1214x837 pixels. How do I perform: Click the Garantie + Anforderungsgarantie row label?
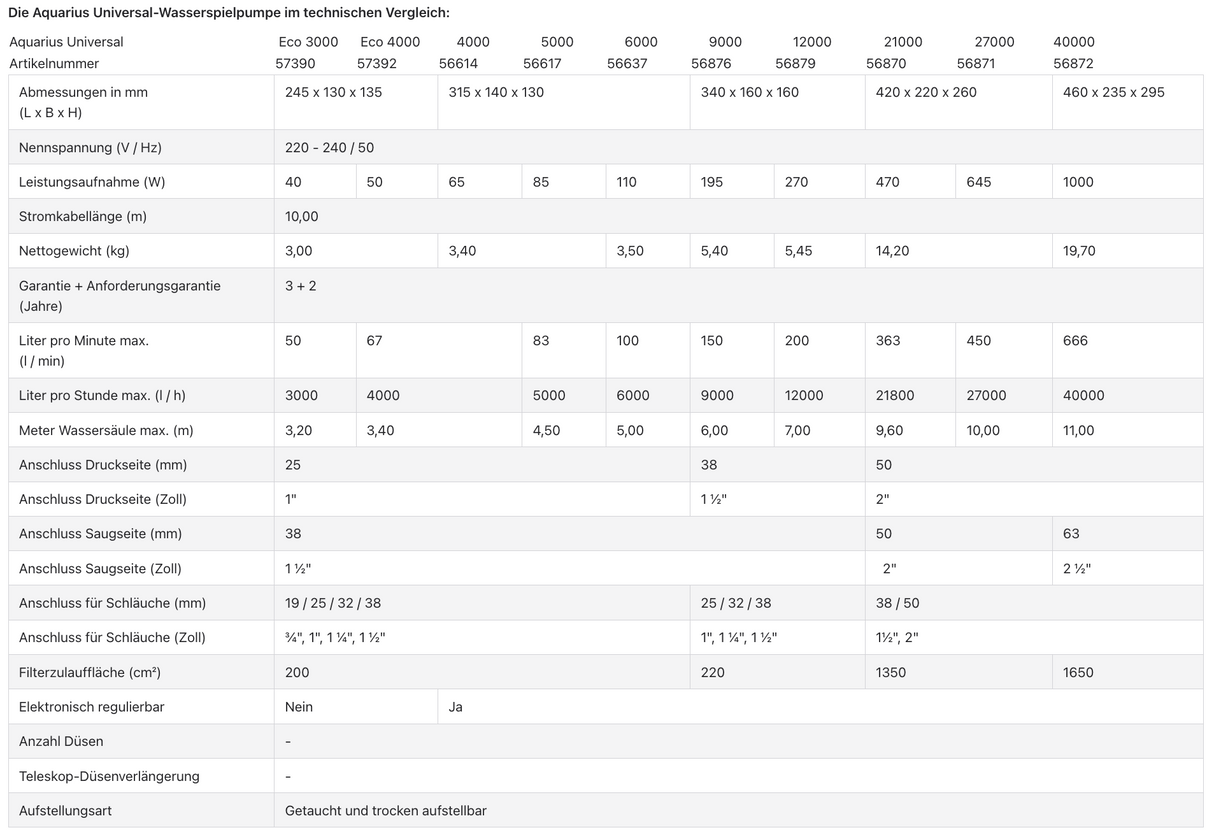coord(120,286)
